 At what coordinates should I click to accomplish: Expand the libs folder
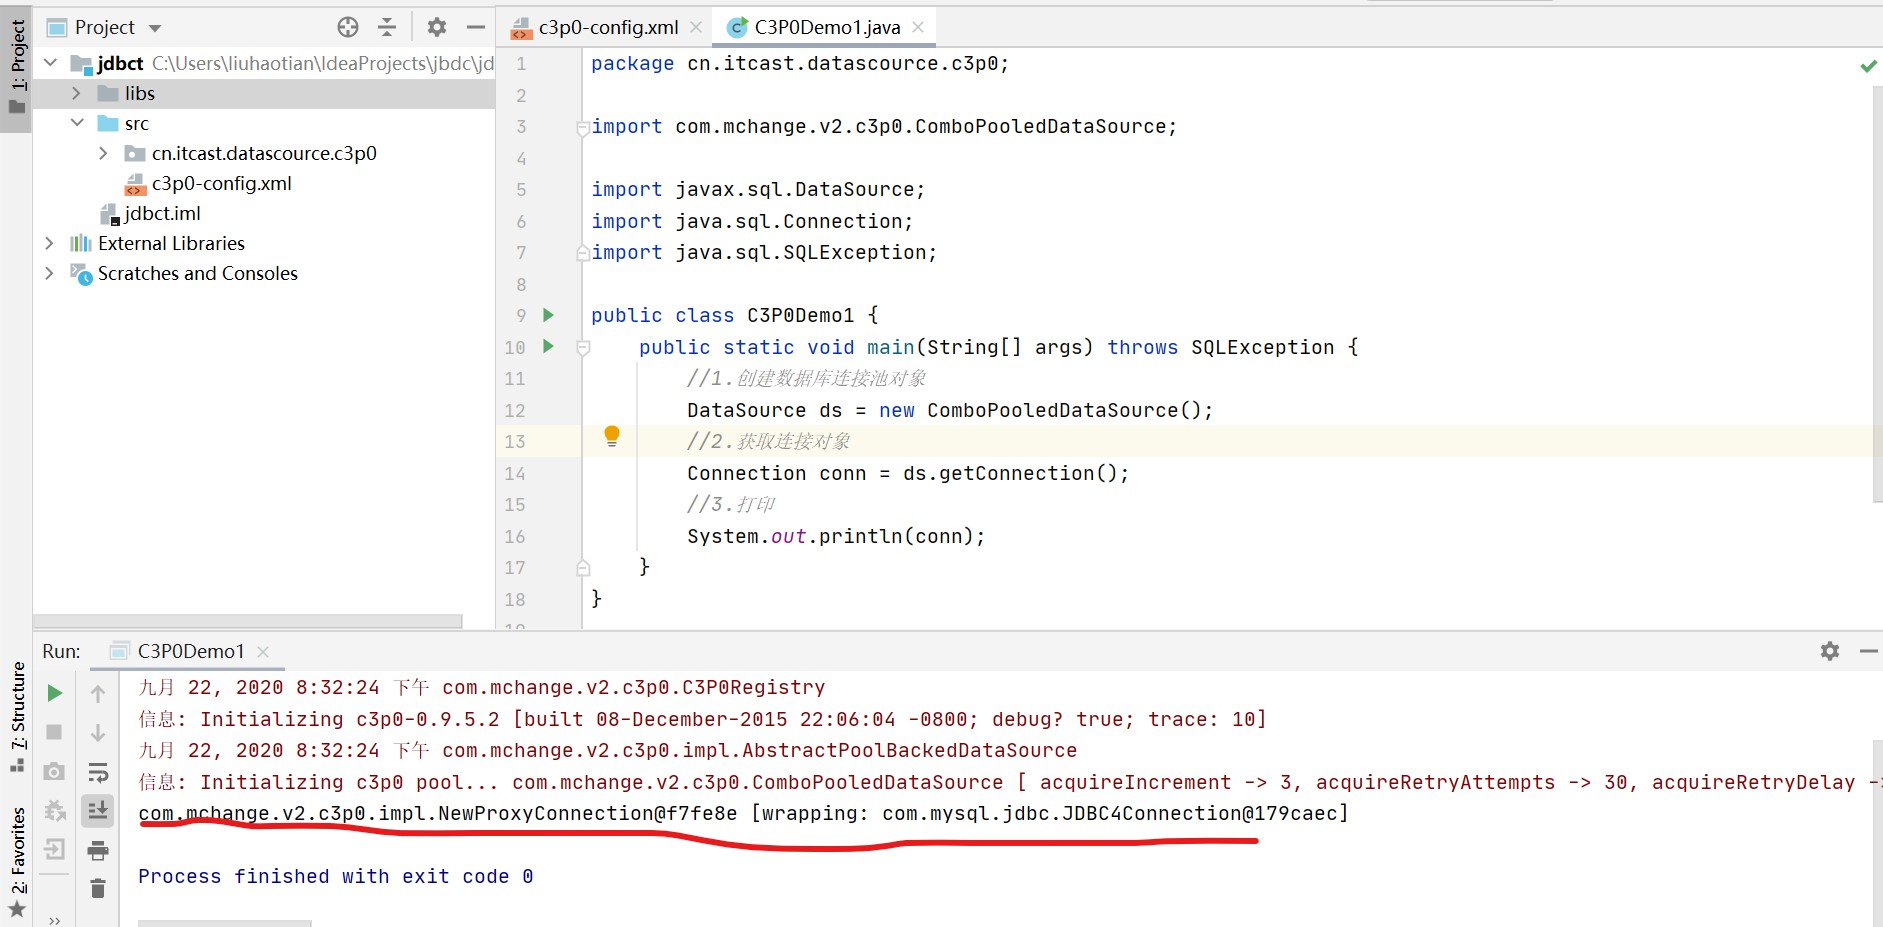[x=77, y=93]
